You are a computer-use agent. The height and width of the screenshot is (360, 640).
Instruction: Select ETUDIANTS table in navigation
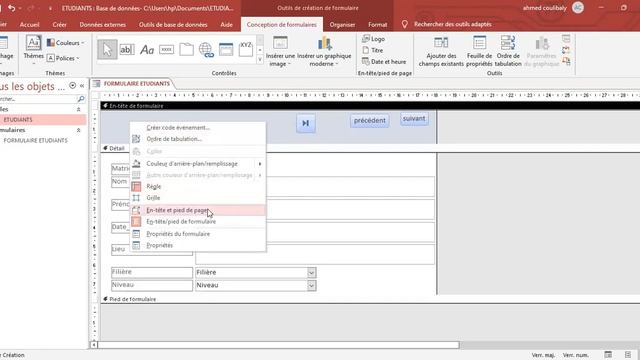(x=43, y=120)
